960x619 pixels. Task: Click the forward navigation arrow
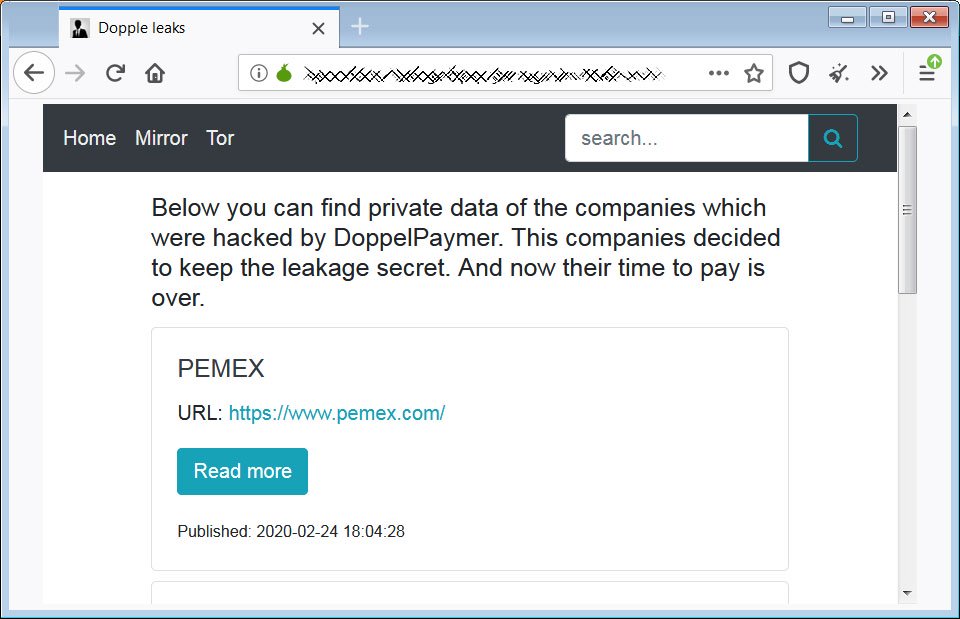pos(75,73)
